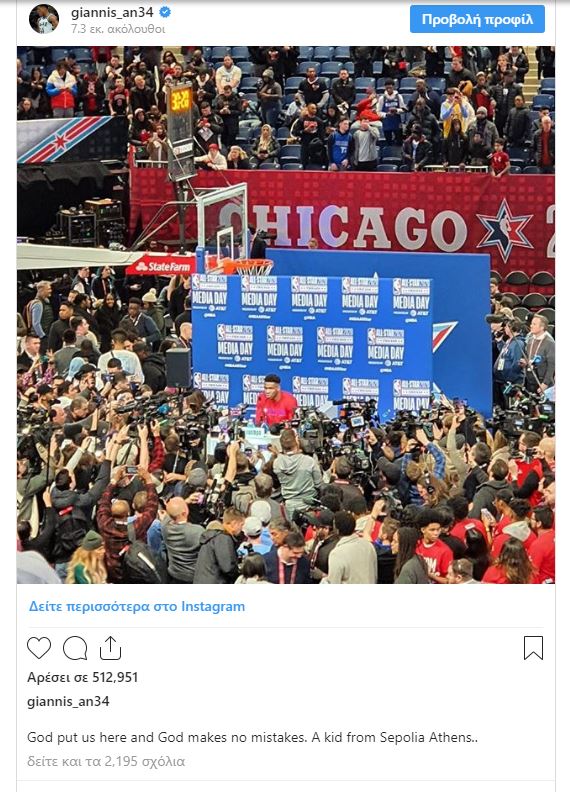570x792 pixels.
Task: Open the giannis_an34 username in header
Action: coord(112,12)
